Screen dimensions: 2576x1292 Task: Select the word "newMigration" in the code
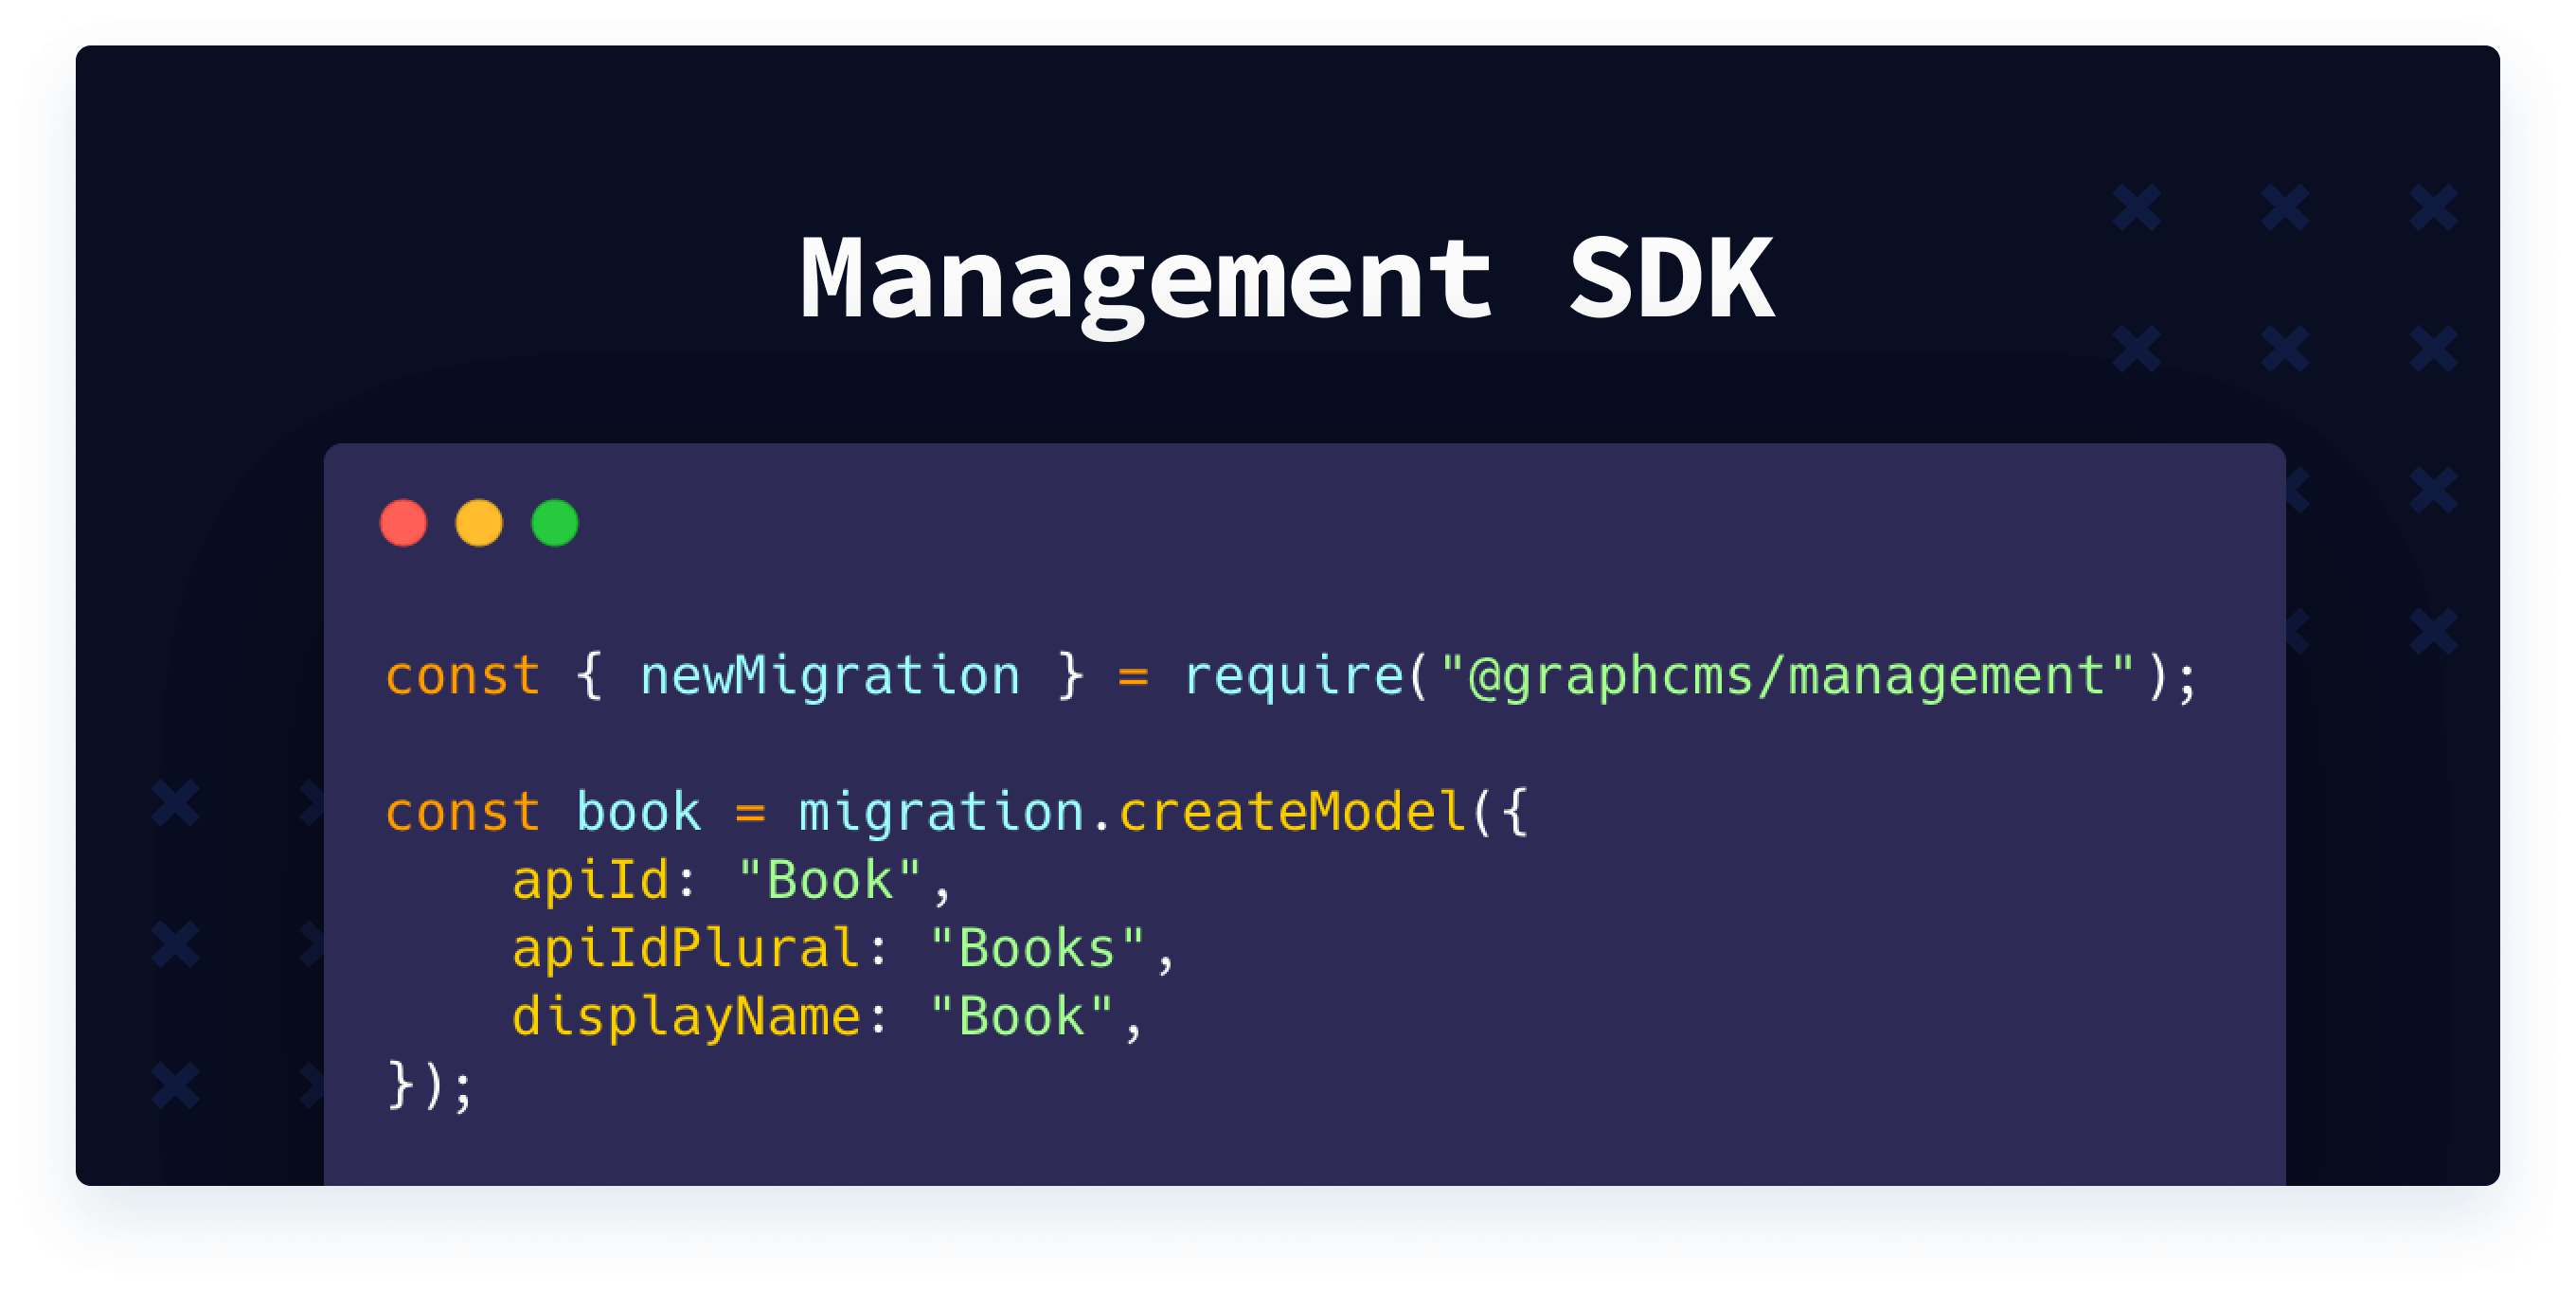tap(830, 676)
